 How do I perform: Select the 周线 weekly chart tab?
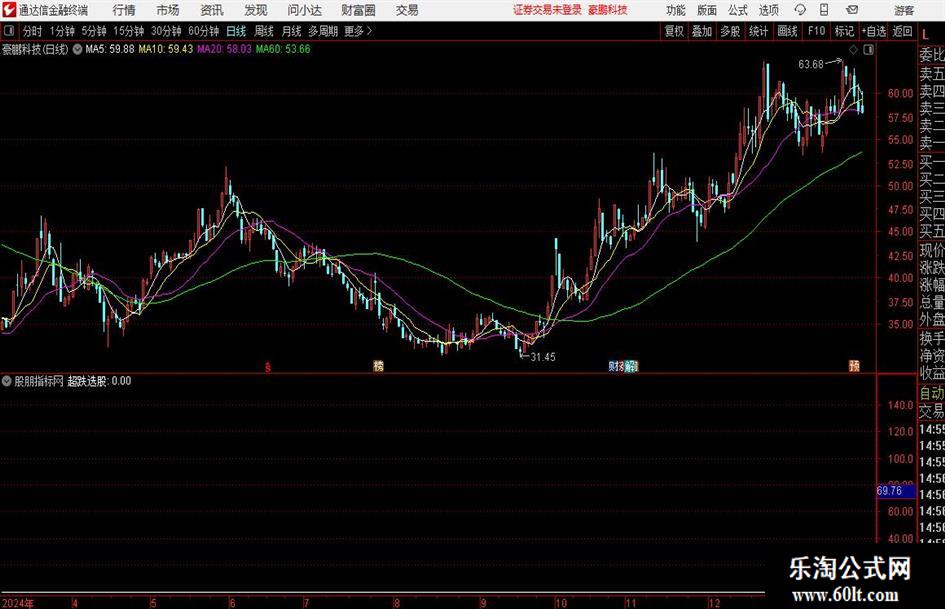263,31
